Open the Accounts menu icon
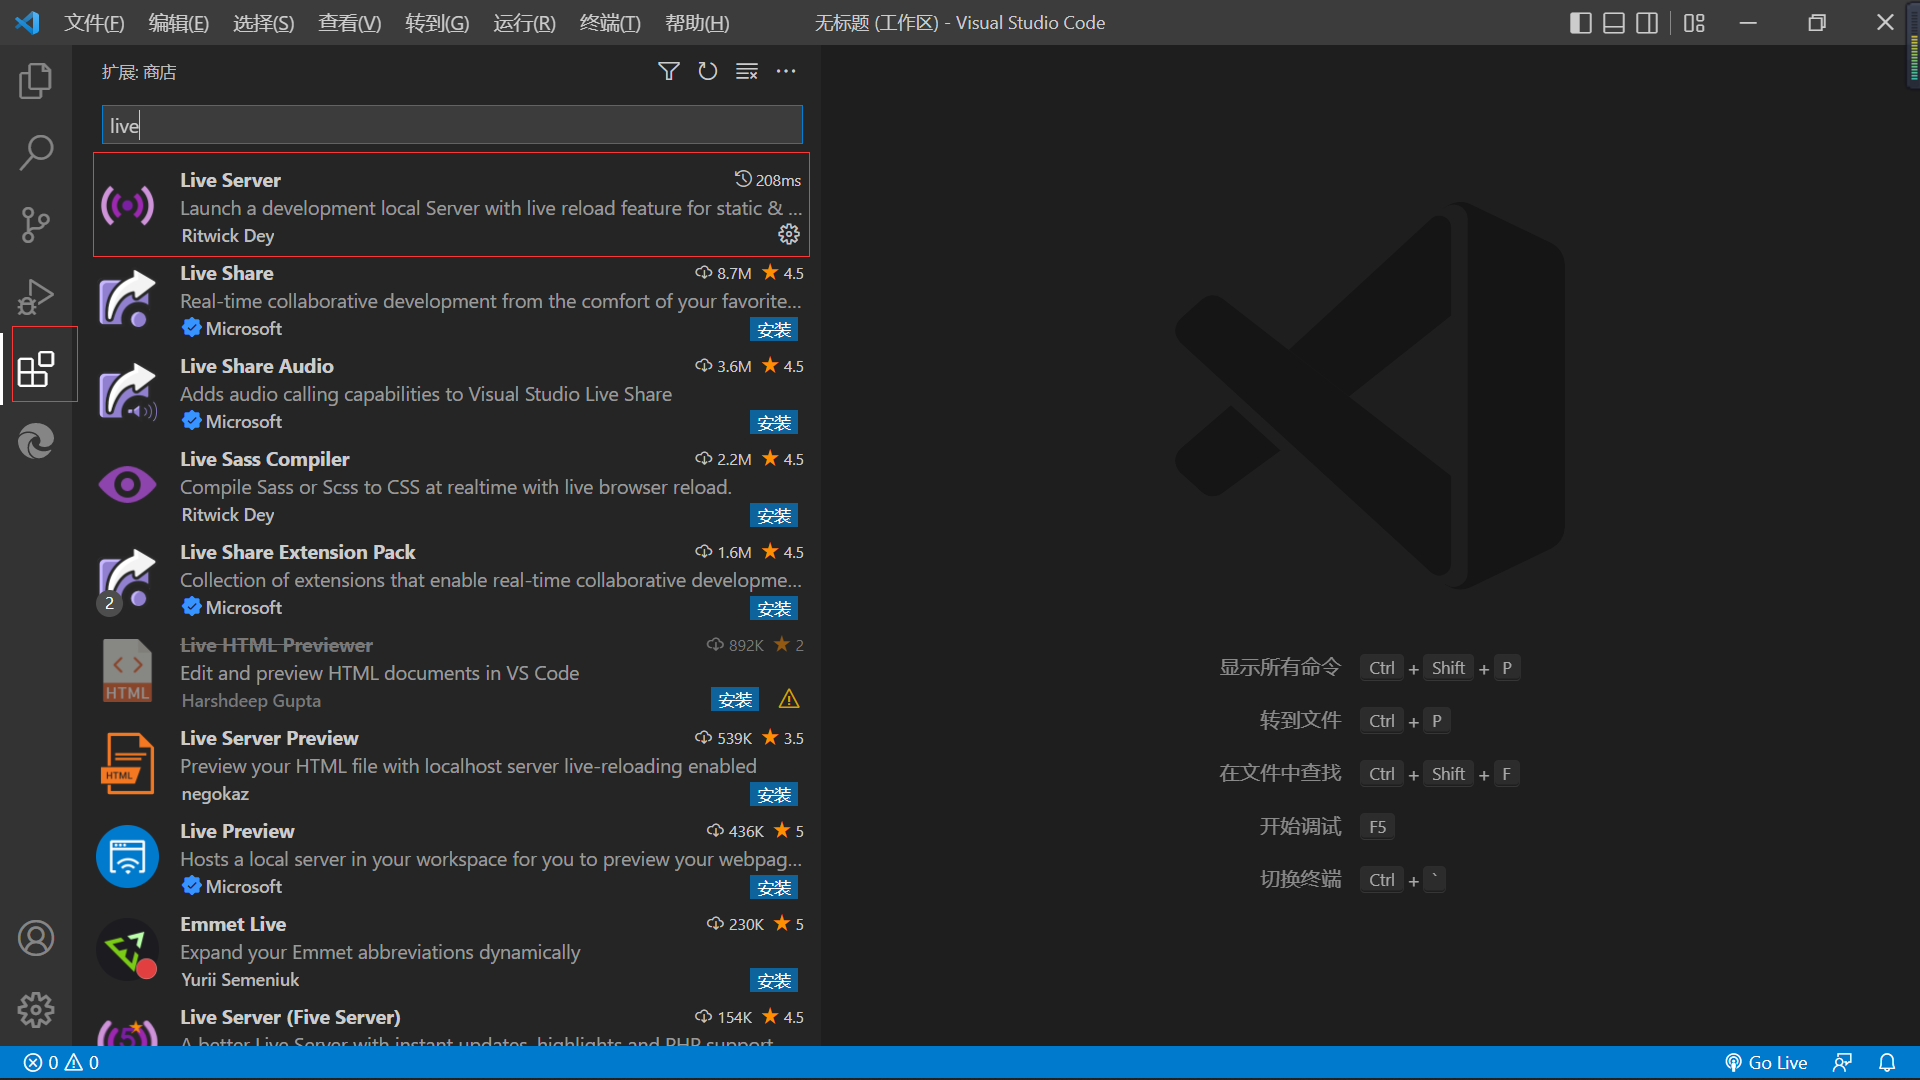The height and width of the screenshot is (1080, 1920). coord(36,938)
